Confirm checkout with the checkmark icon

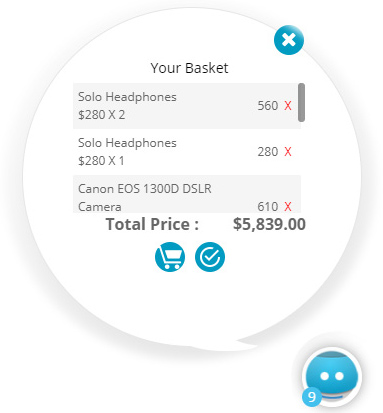210,257
